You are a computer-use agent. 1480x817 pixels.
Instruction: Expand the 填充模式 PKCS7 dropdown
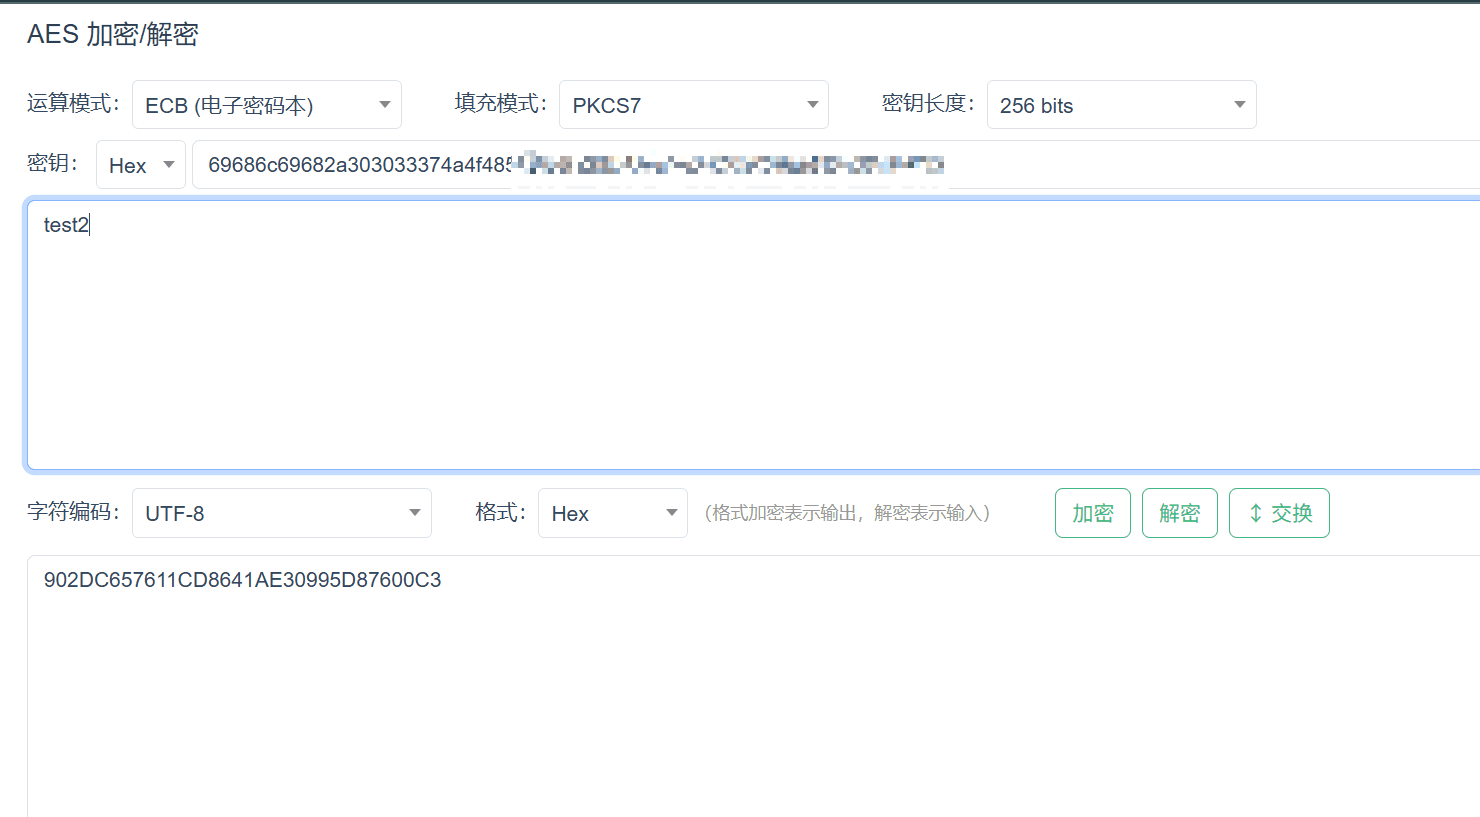click(x=693, y=105)
